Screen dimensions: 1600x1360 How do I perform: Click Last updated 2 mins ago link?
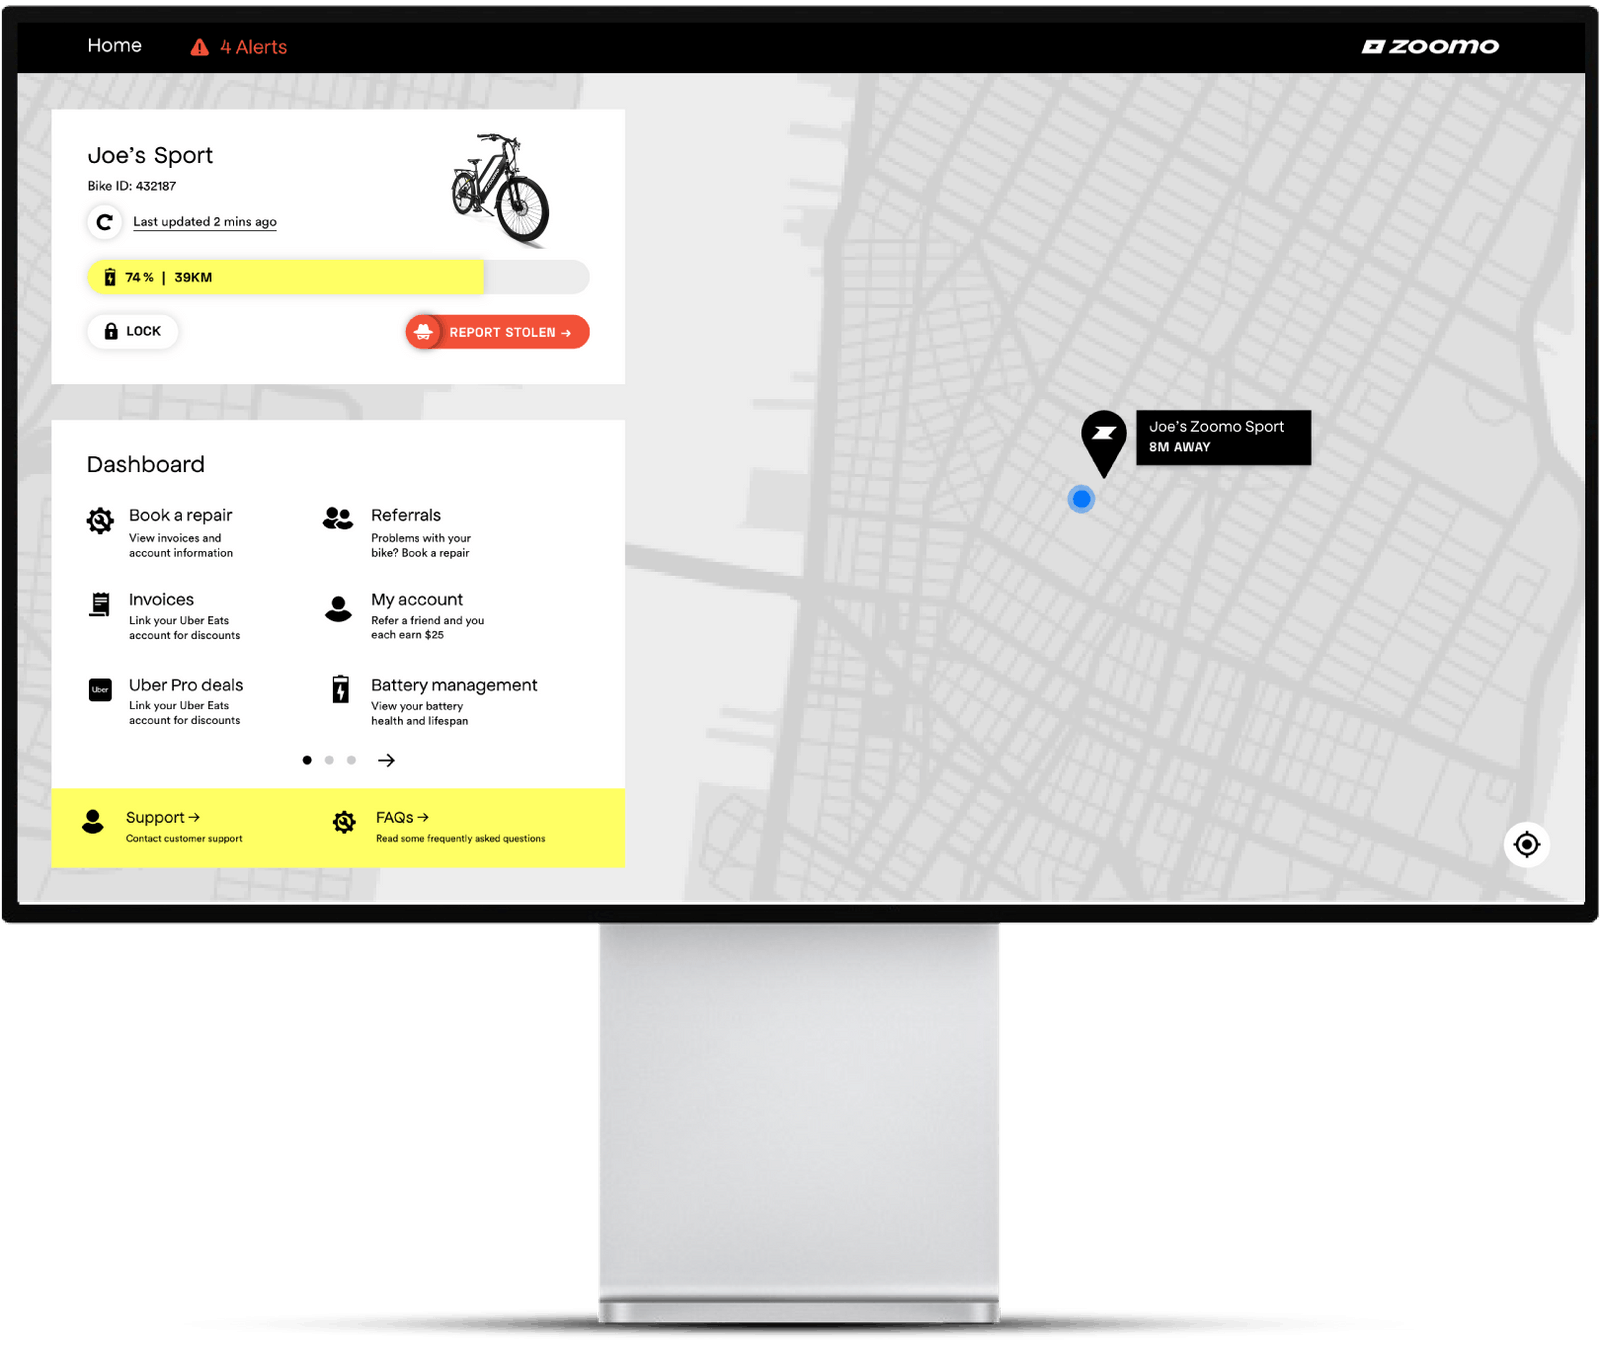tap(205, 222)
